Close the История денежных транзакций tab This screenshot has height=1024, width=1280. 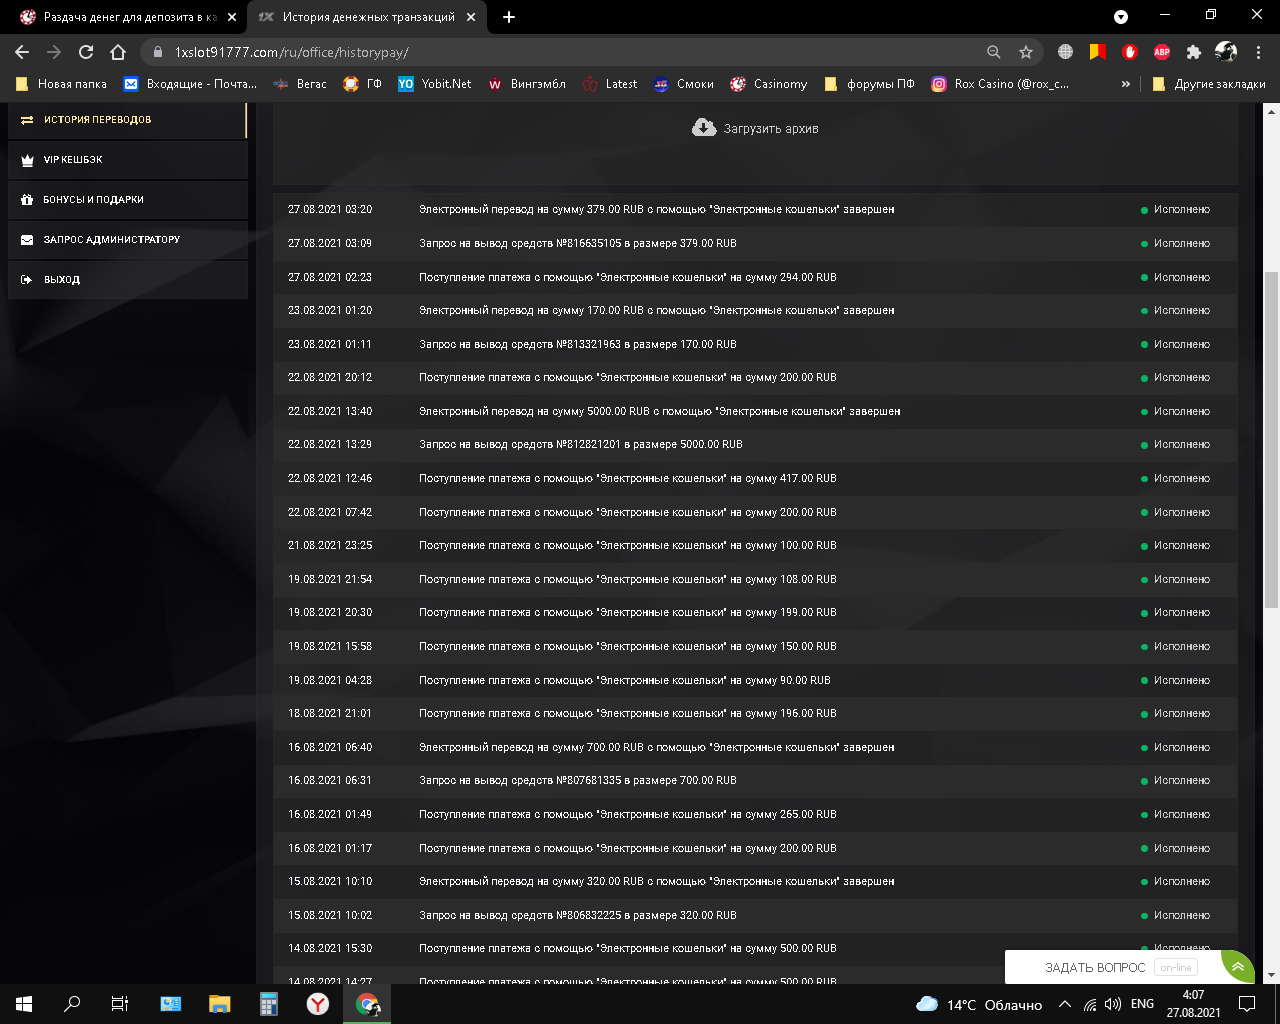pyautogui.click(x=471, y=17)
